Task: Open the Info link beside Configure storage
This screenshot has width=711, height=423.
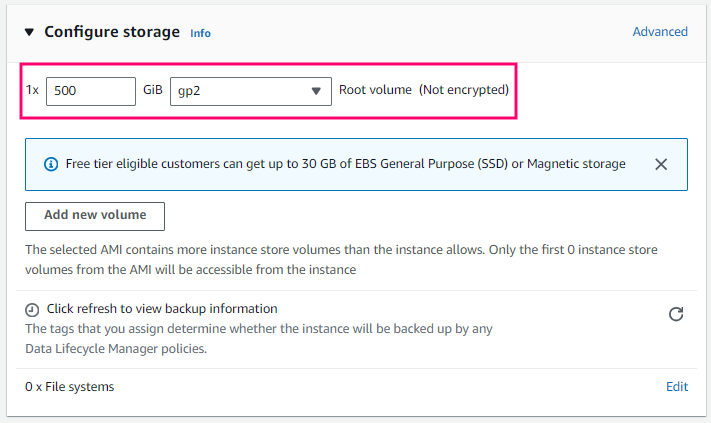Action: 200,33
